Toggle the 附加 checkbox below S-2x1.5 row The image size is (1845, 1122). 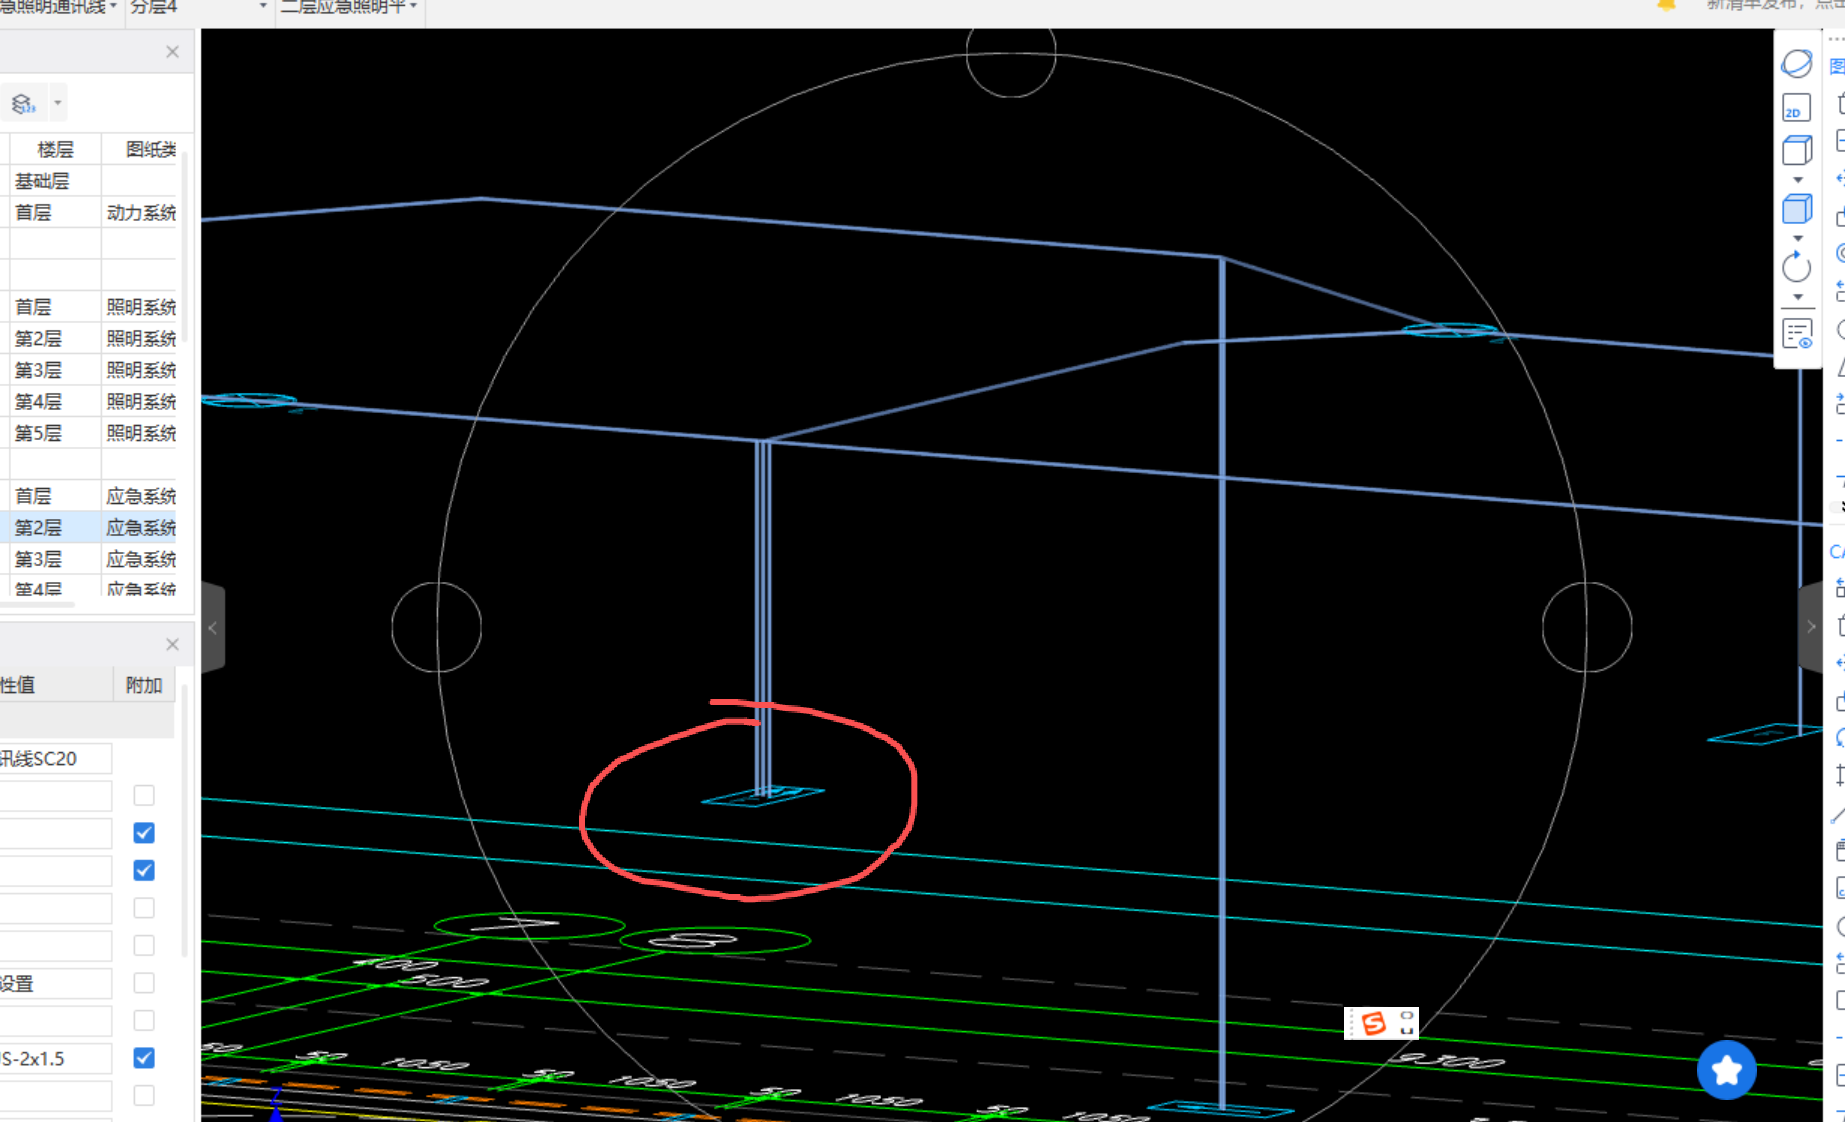coord(144,1095)
